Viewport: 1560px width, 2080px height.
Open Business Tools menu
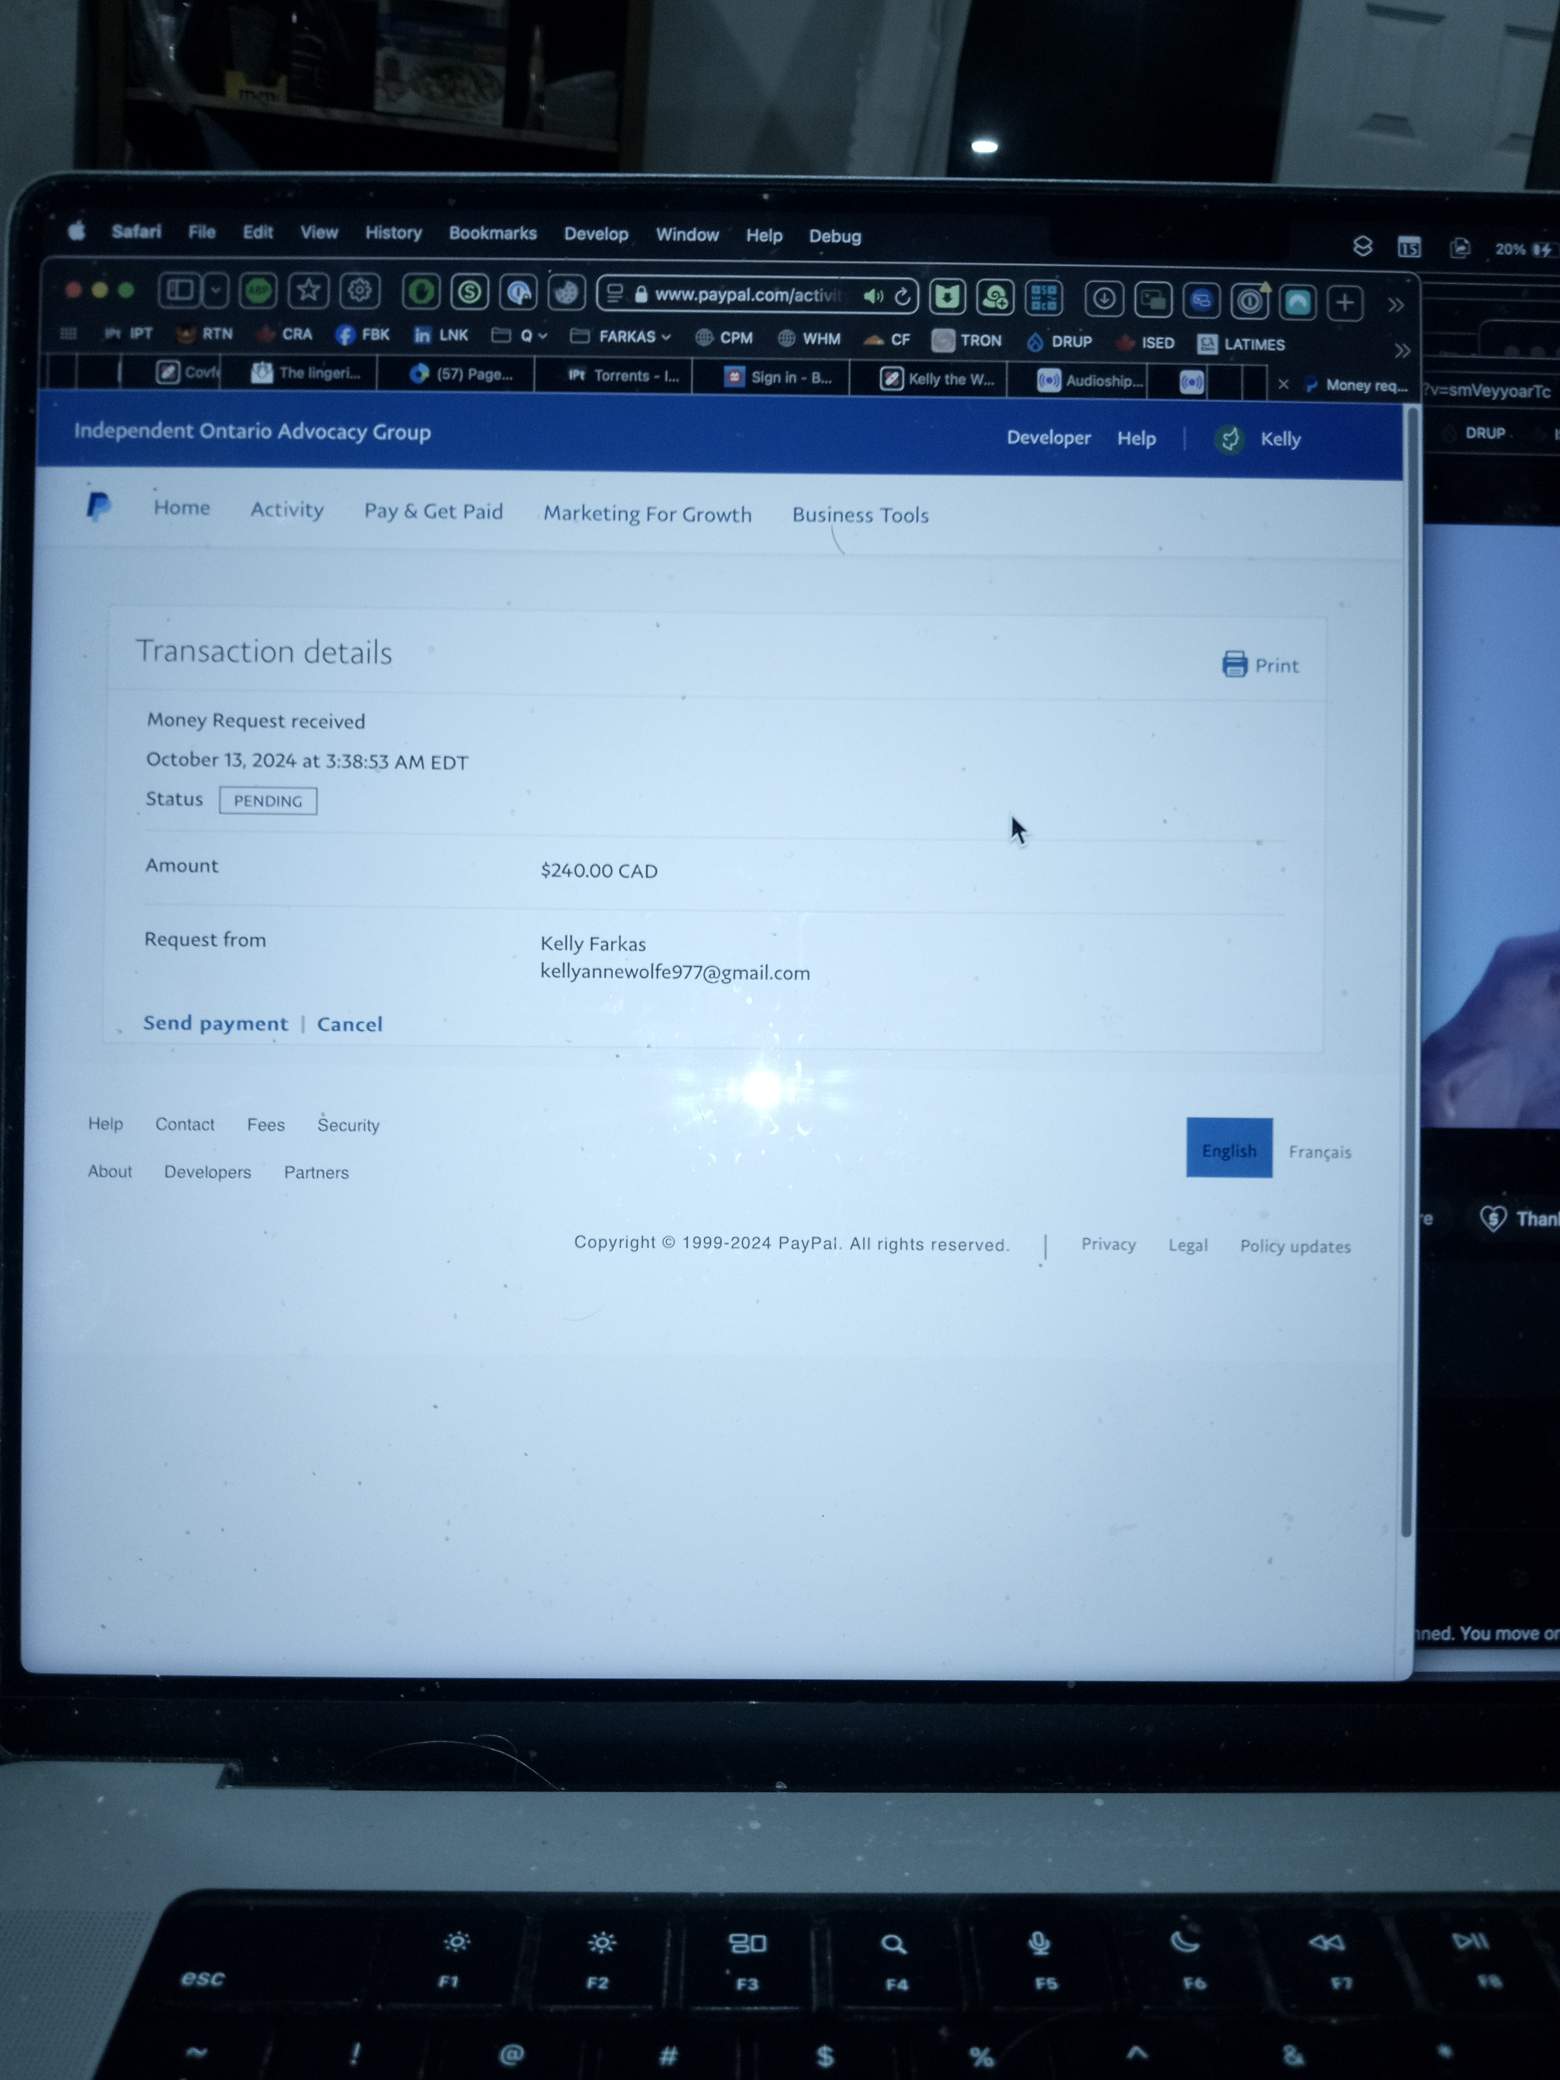click(861, 515)
